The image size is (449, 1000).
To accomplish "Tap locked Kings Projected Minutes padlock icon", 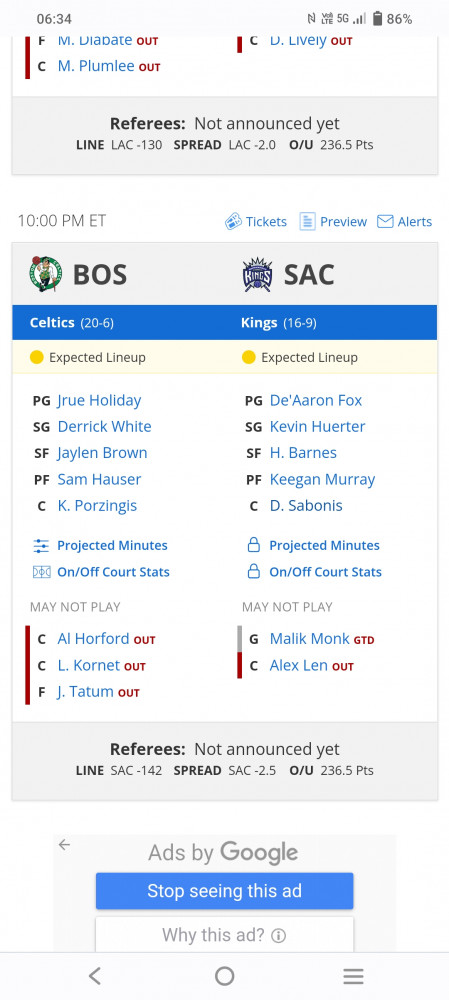I will coord(253,545).
